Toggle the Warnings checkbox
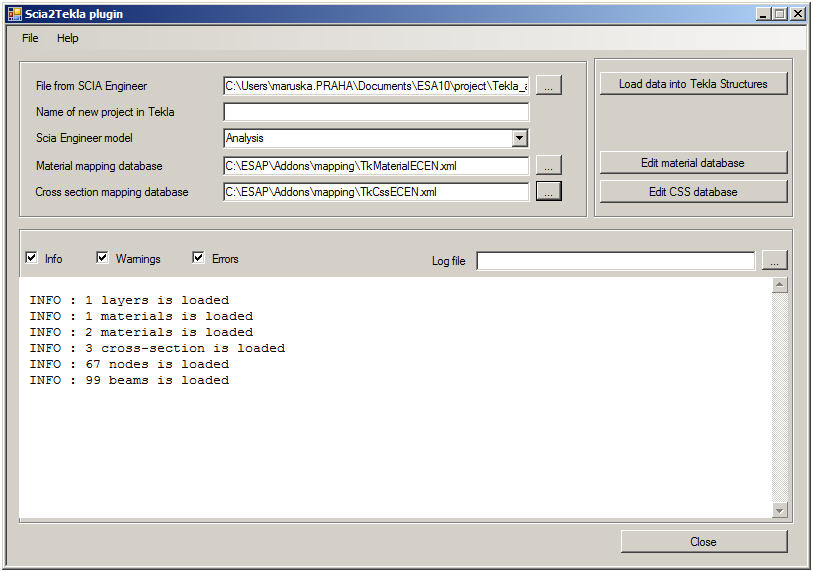The height and width of the screenshot is (572, 813). tap(102, 258)
